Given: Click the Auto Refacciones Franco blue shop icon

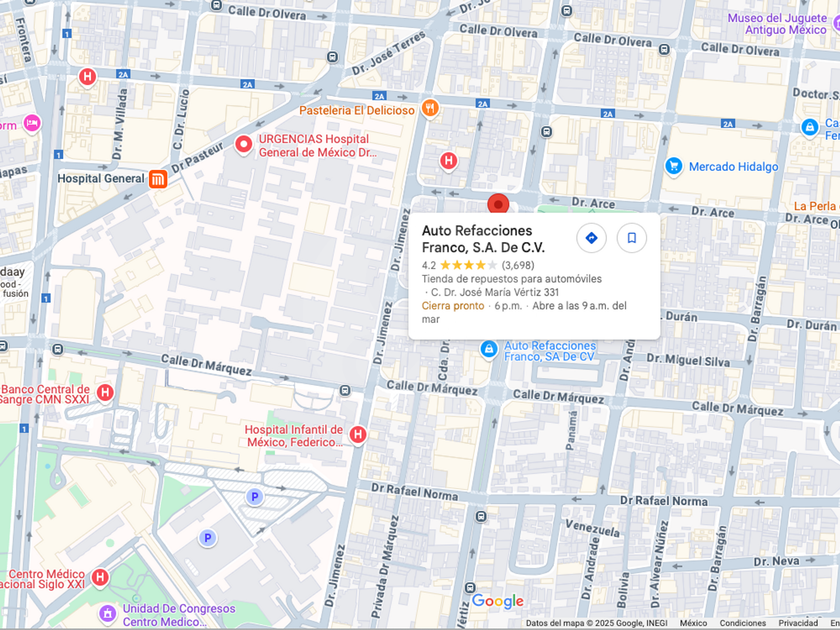Looking at the screenshot, I should (x=489, y=350).
